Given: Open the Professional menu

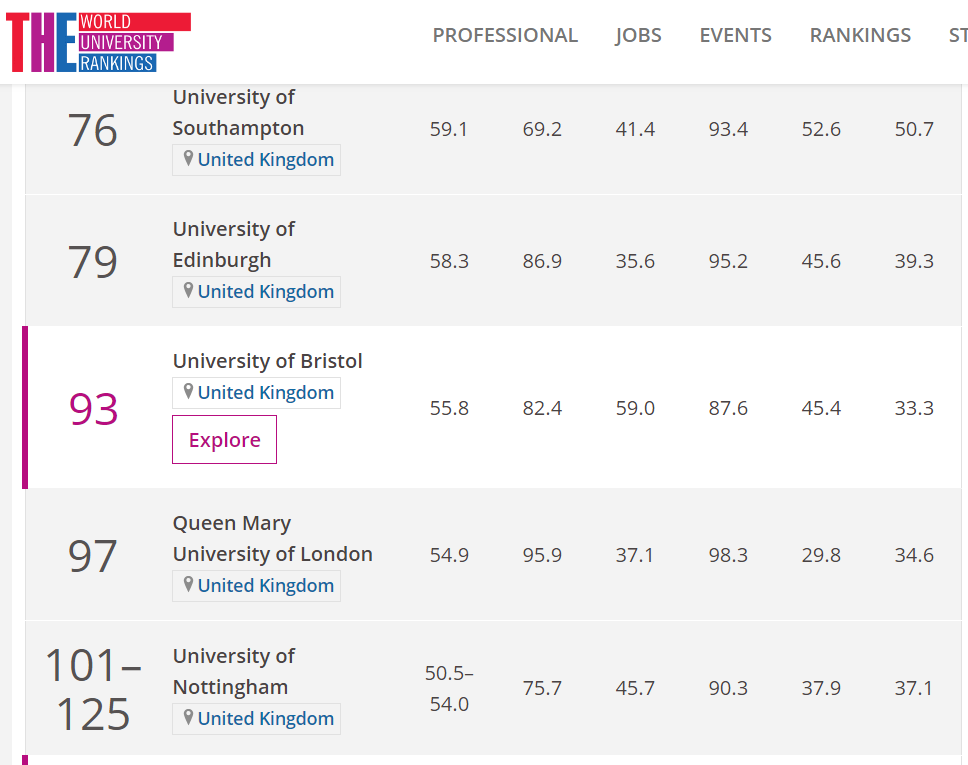Looking at the screenshot, I should pyautogui.click(x=505, y=35).
